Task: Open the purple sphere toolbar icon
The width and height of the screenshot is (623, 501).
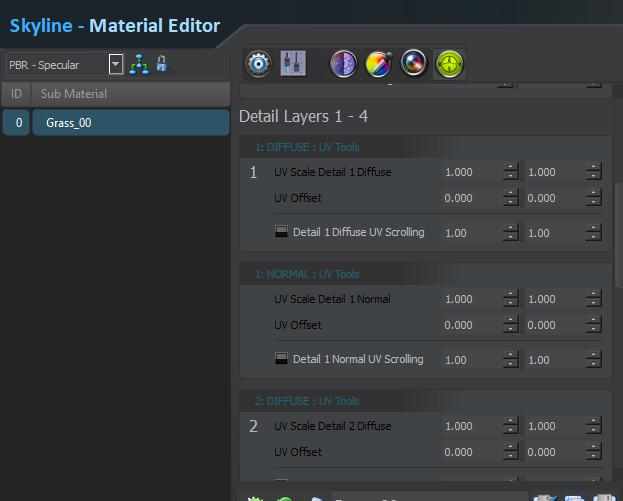Action: point(343,64)
